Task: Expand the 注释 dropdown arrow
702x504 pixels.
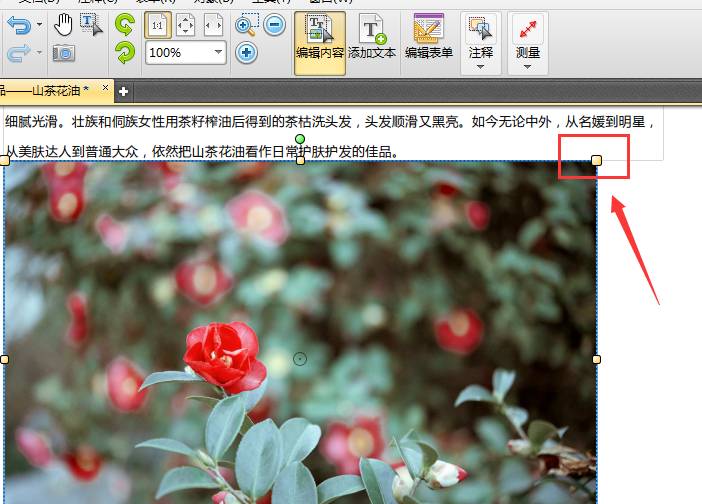Action: click(480, 68)
